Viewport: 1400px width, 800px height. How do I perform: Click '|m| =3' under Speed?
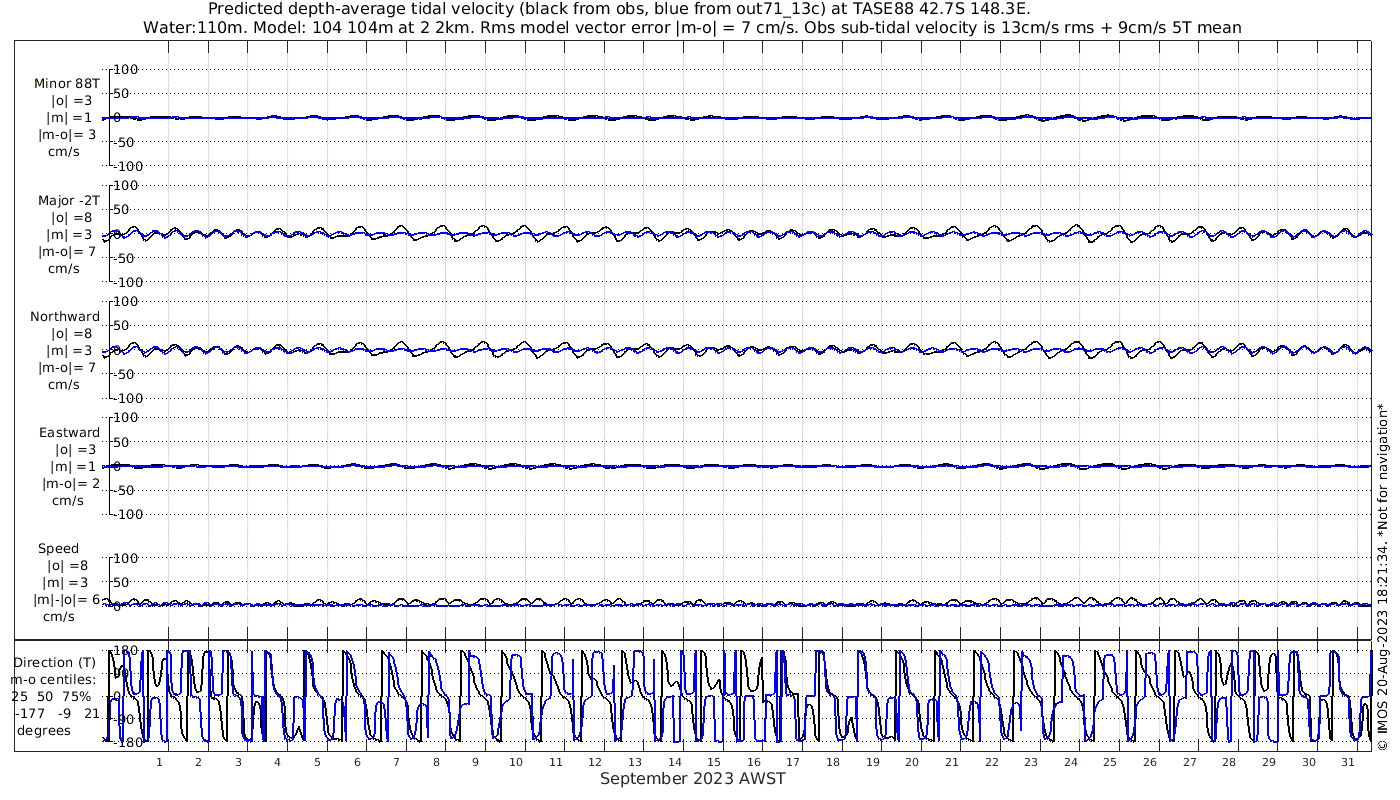65,582
